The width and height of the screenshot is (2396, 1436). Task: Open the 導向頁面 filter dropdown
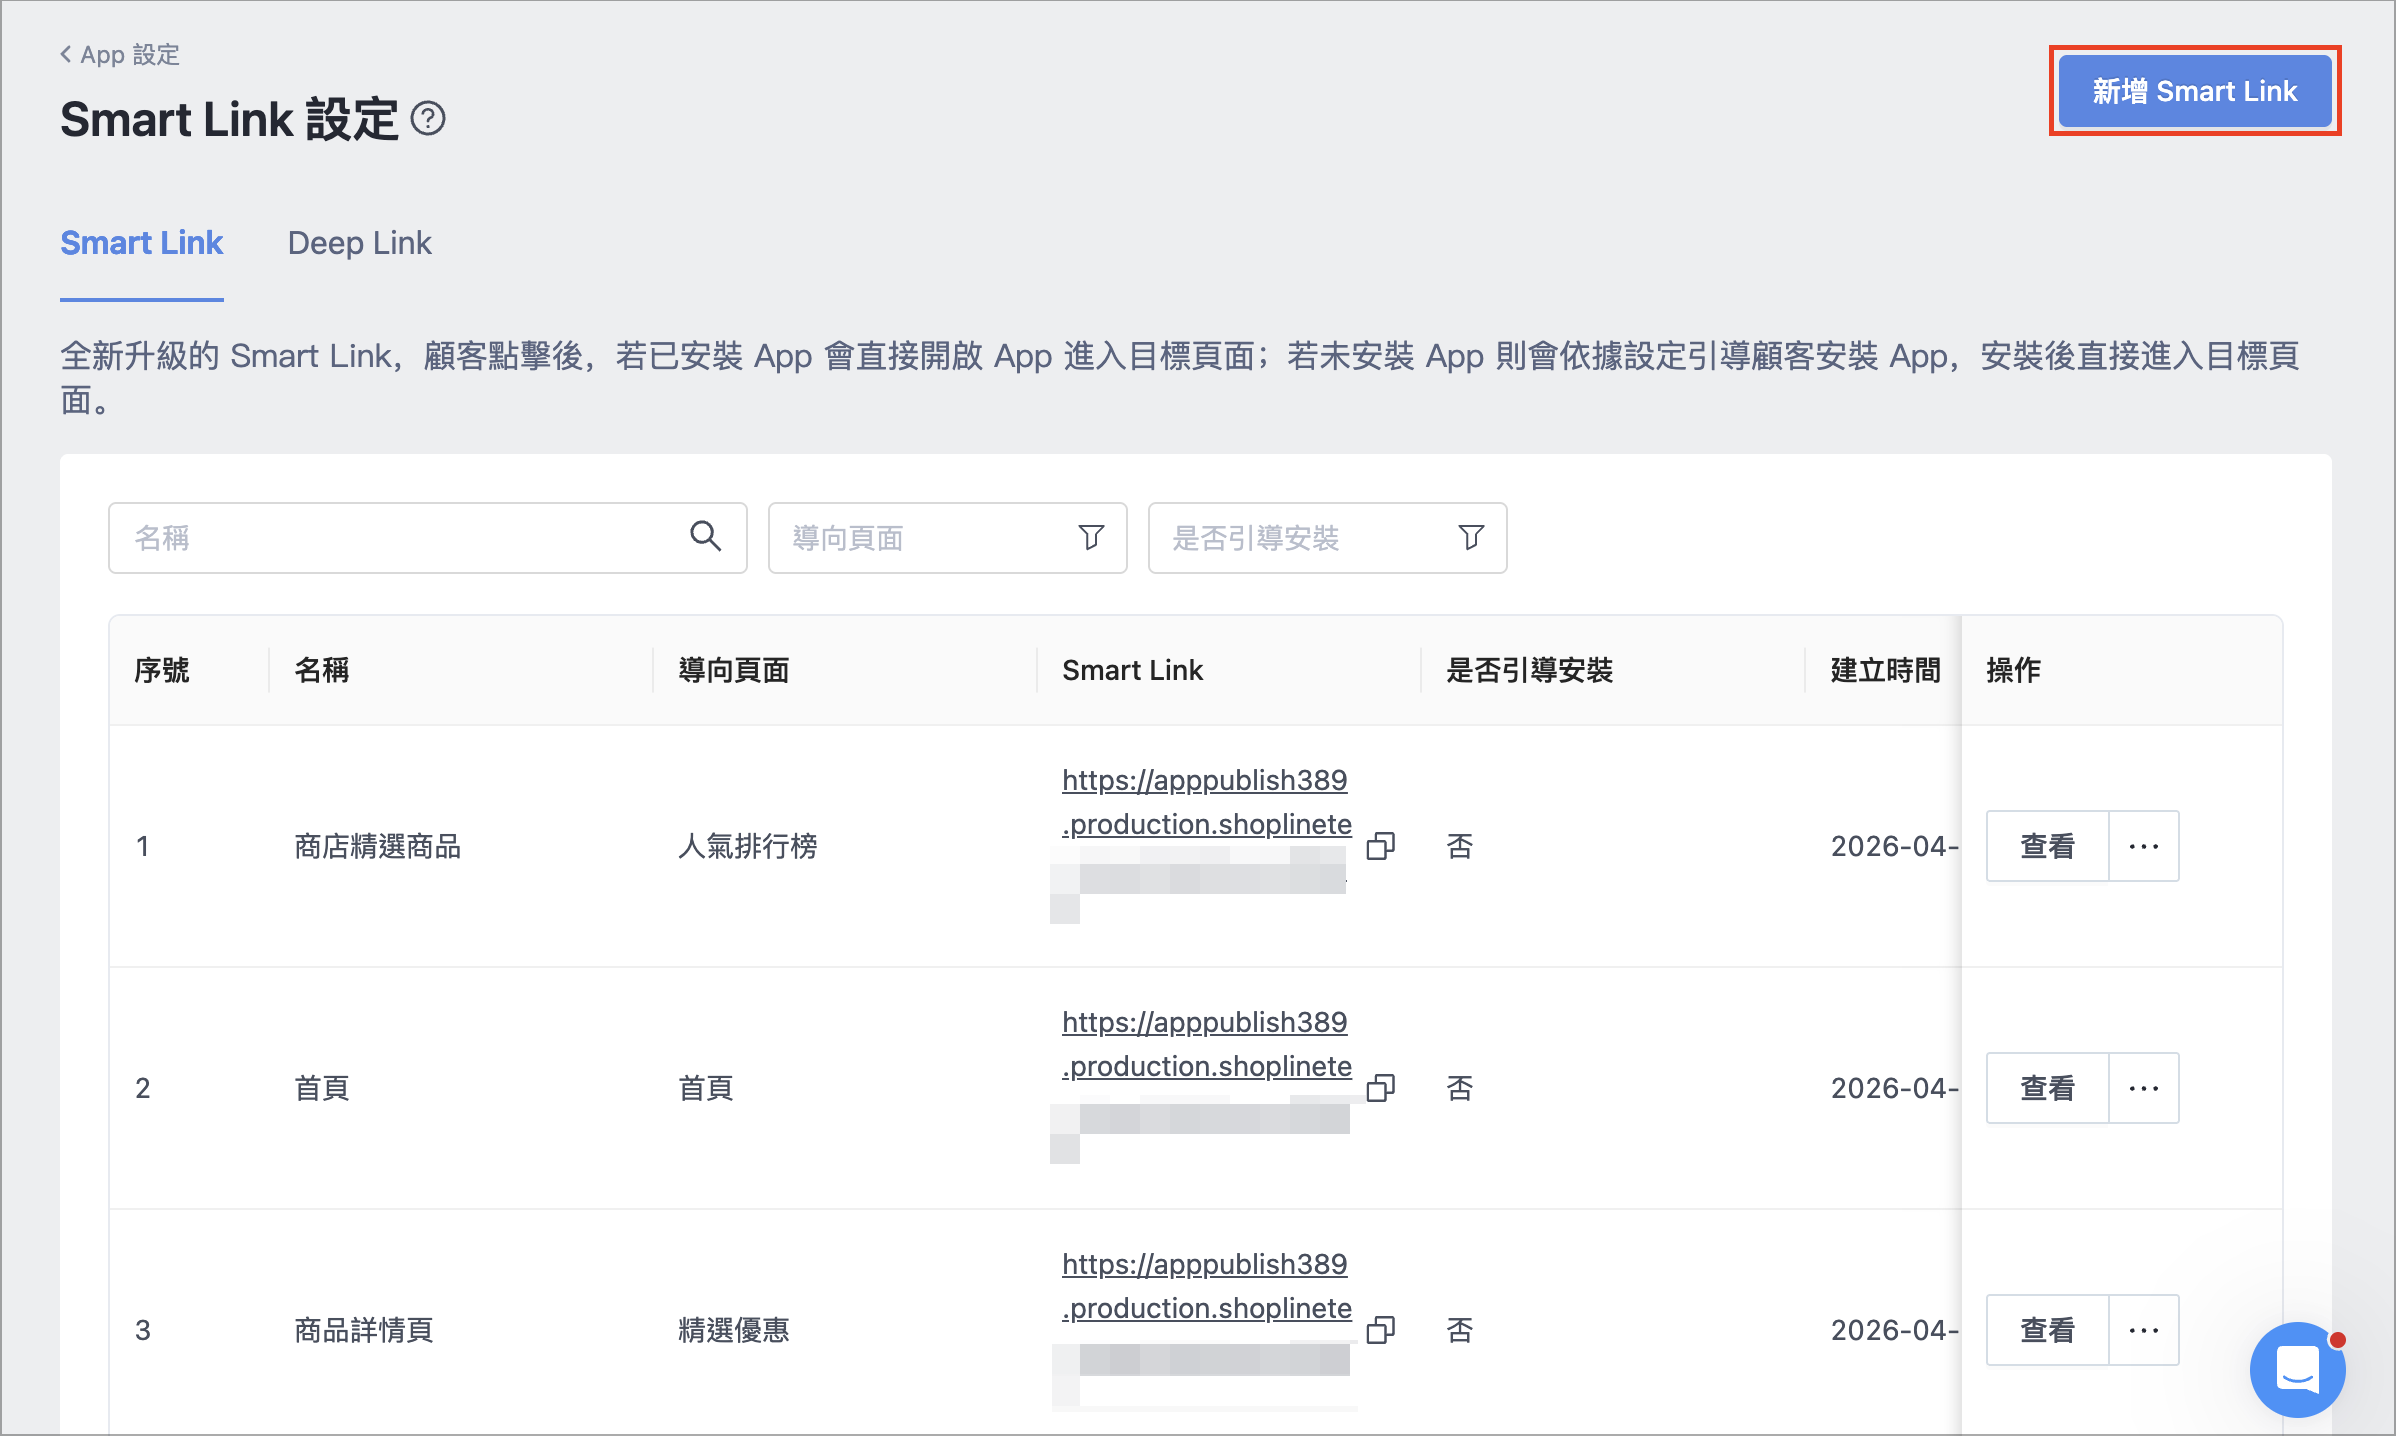(x=948, y=538)
